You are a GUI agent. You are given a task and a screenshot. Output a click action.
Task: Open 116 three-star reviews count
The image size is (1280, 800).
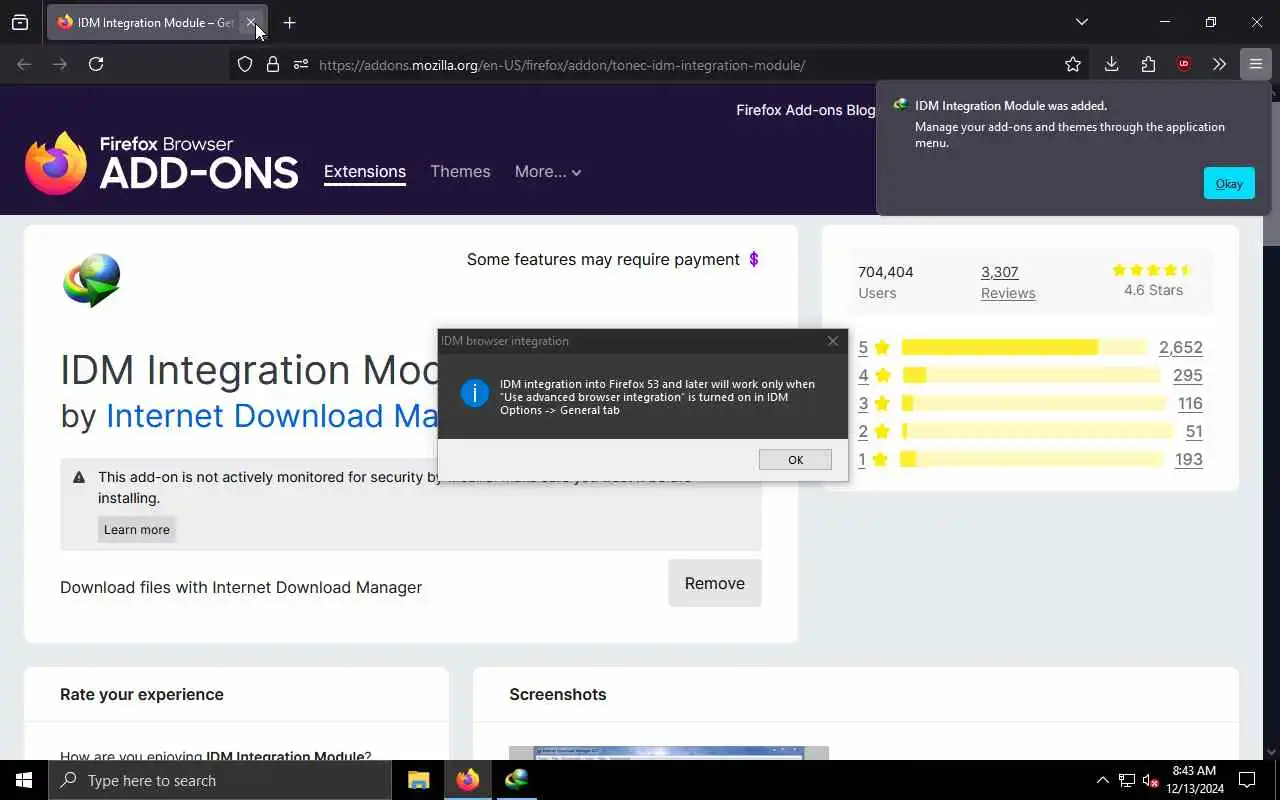point(1190,403)
